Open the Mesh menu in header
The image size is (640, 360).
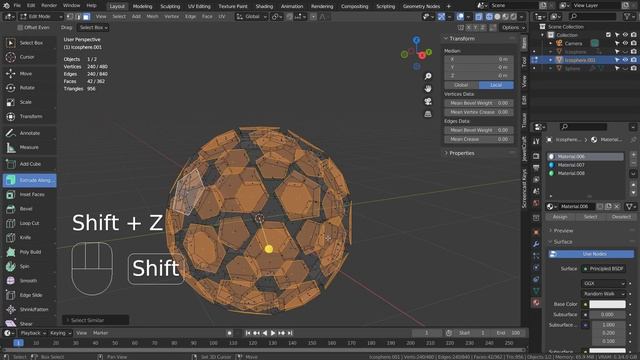click(152, 17)
